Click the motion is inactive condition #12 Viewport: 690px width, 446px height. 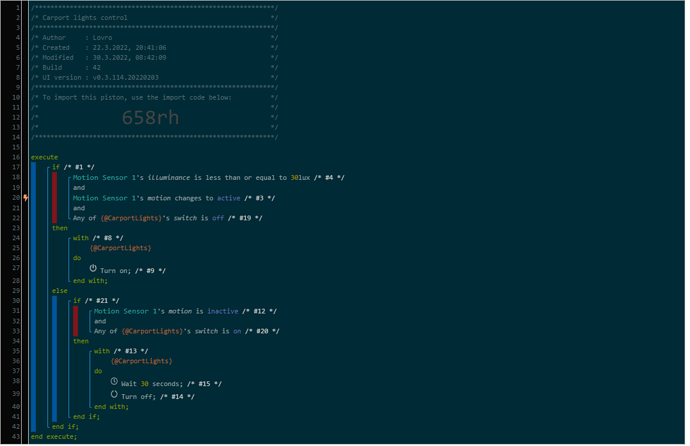[x=185, y=311]
